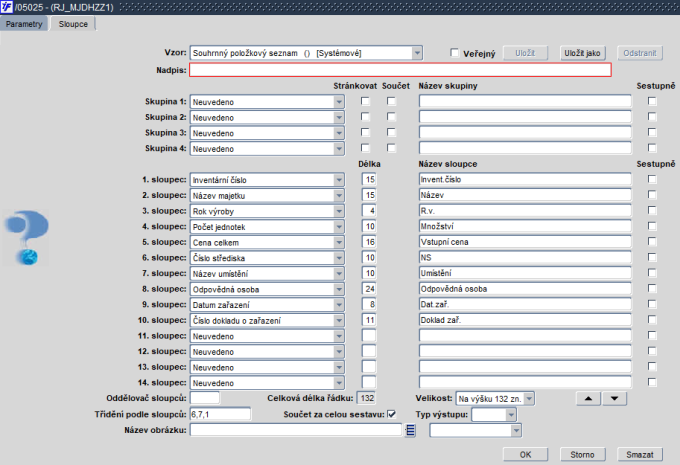Move column down with down arrow button

click(x=614, y=399)
